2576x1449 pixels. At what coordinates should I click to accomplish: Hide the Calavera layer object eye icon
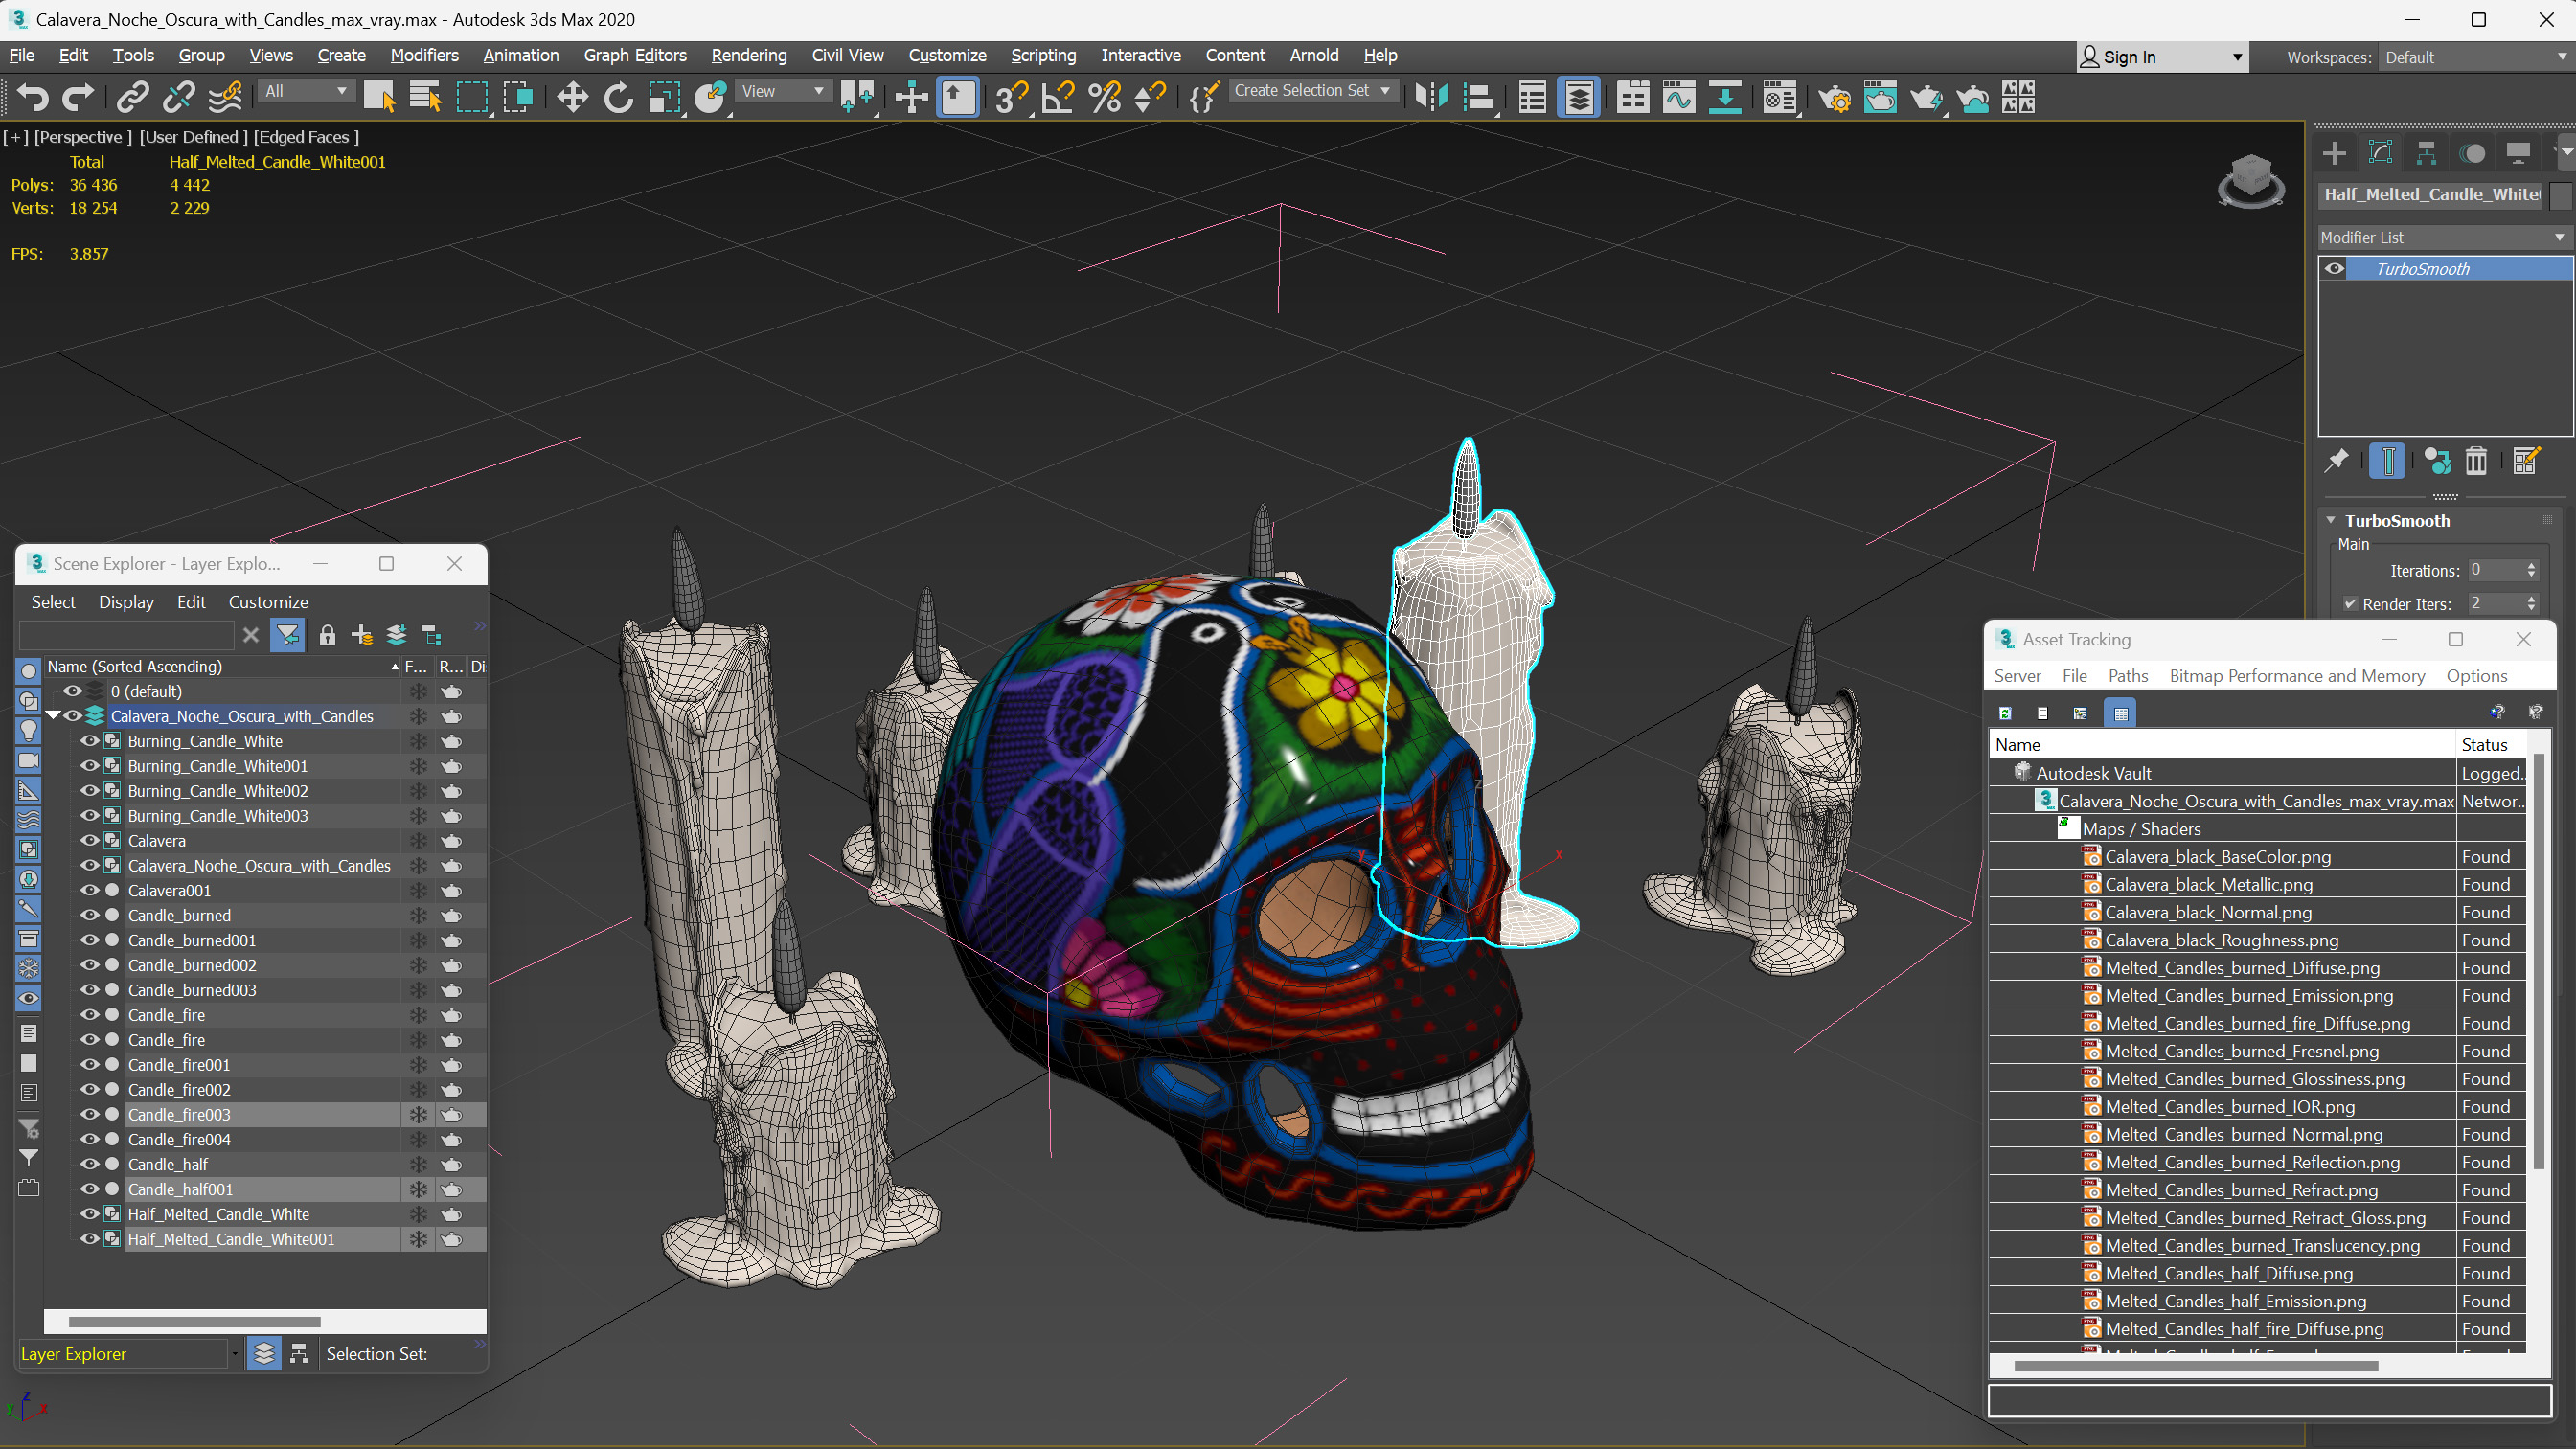pyautogui.click(x=89, y=841)
